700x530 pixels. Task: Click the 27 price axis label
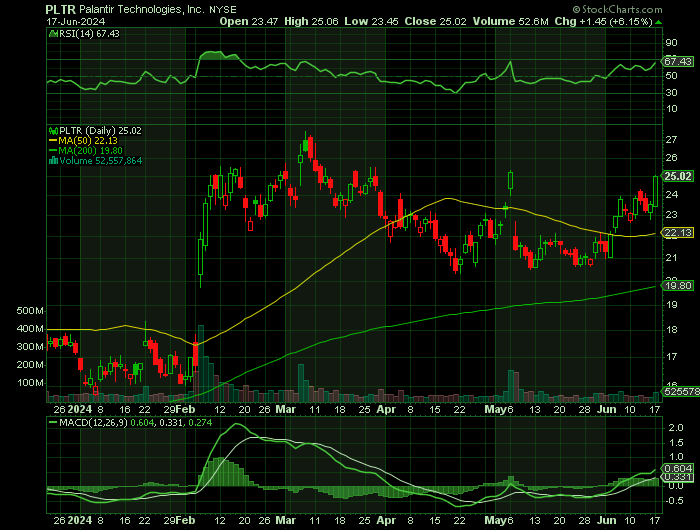pos(671,140)
